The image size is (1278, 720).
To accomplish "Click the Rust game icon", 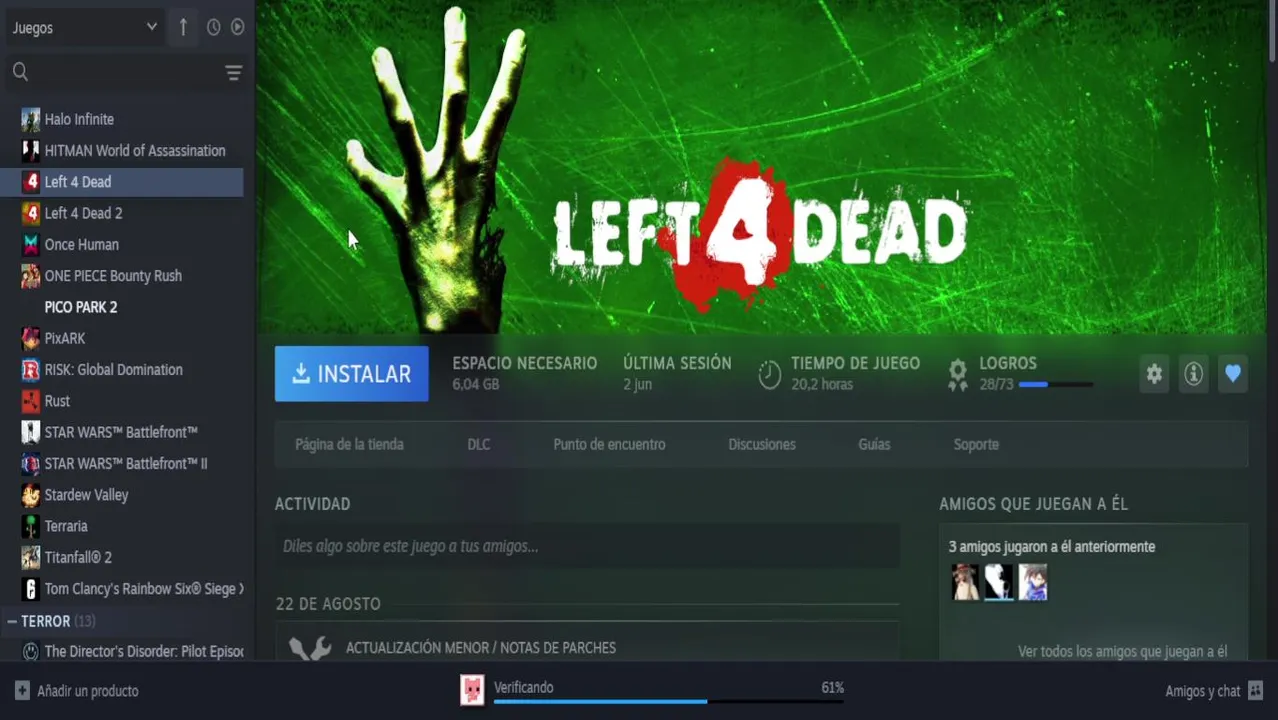I will pos(31,401).
